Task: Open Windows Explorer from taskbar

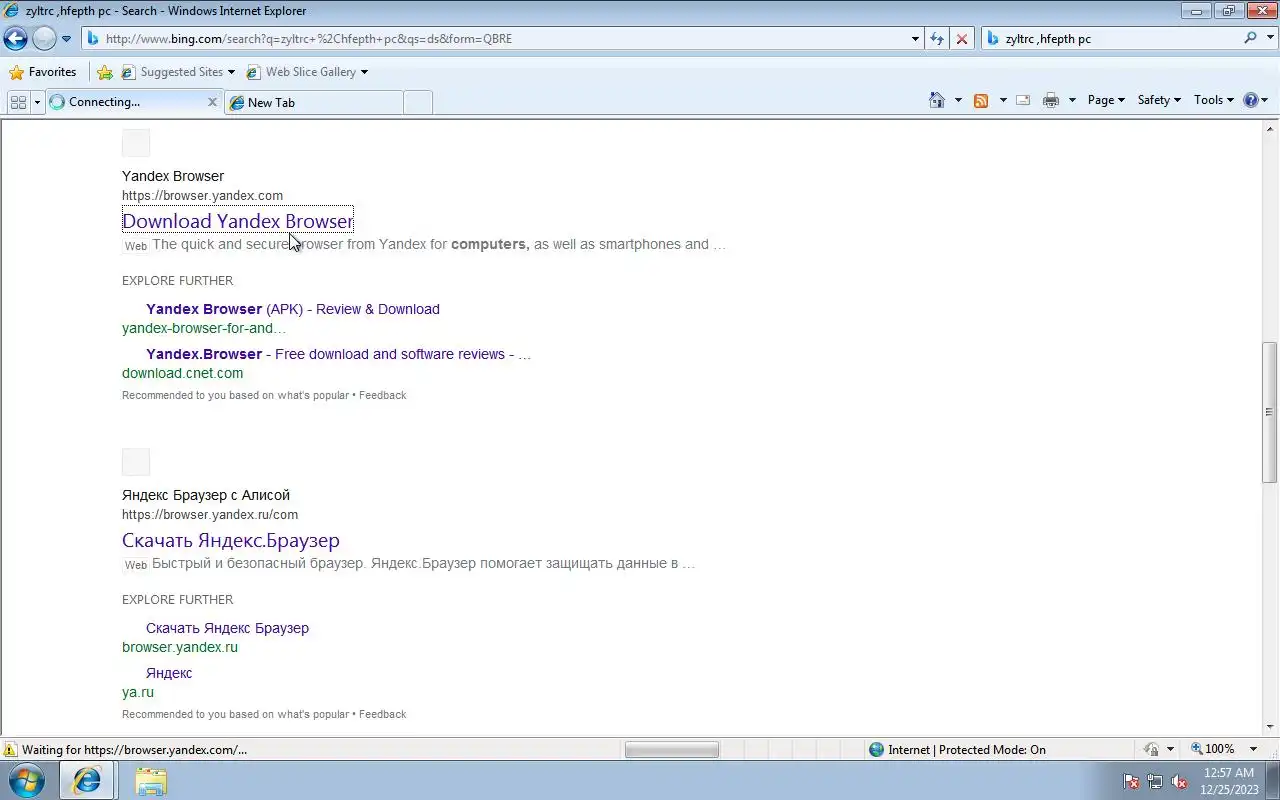Action: coord(151,781)
